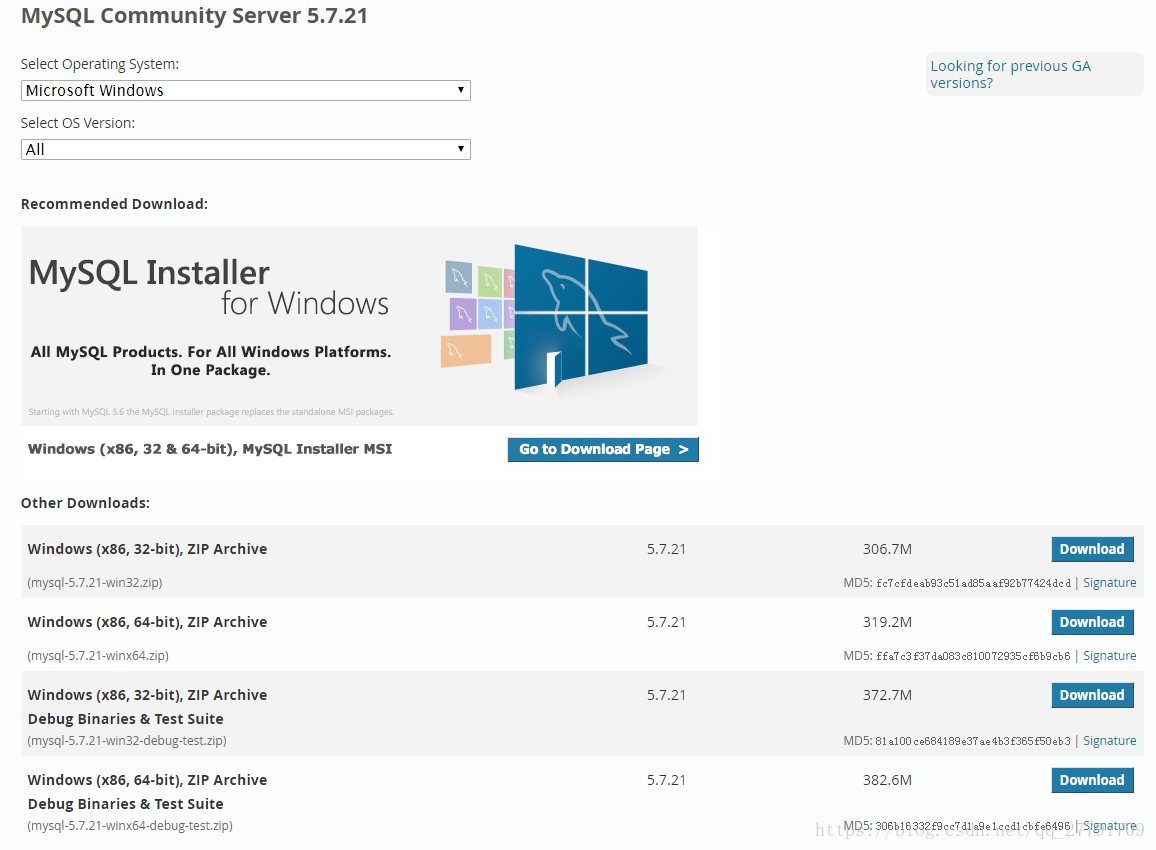1156x850 pixels.
Task: Open Signature link for mysql-5.7.21-win32.zip
Action: (x=1110, y=582)
